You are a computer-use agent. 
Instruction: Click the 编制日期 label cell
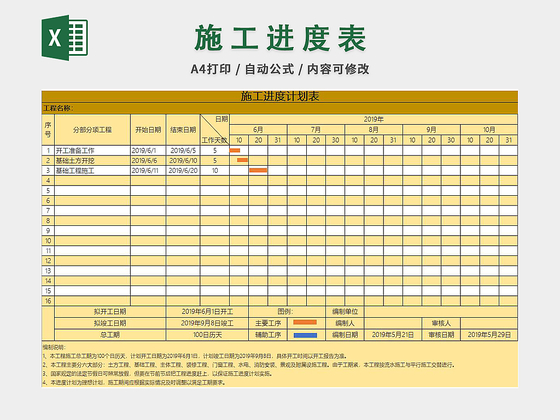click(345, 335)
